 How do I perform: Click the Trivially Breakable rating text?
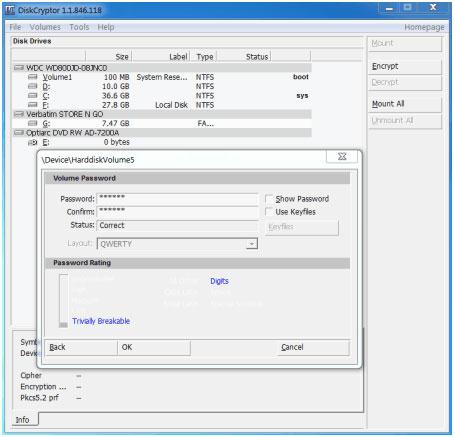click(101, 321)
